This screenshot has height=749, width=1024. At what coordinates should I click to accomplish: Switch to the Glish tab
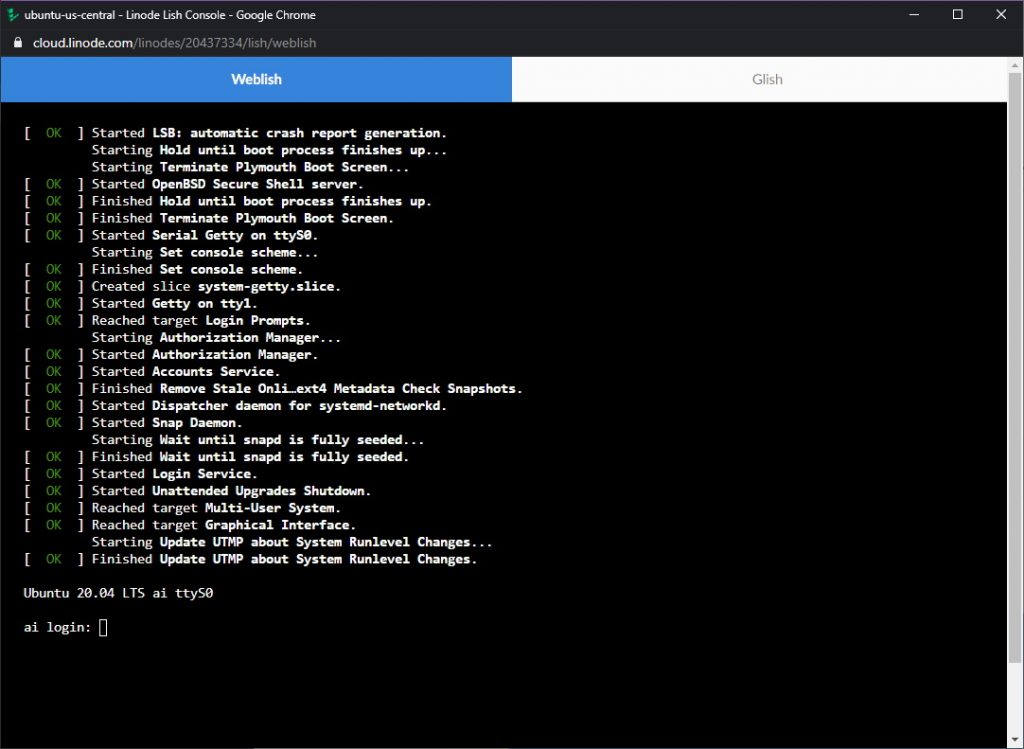point(760,79)
